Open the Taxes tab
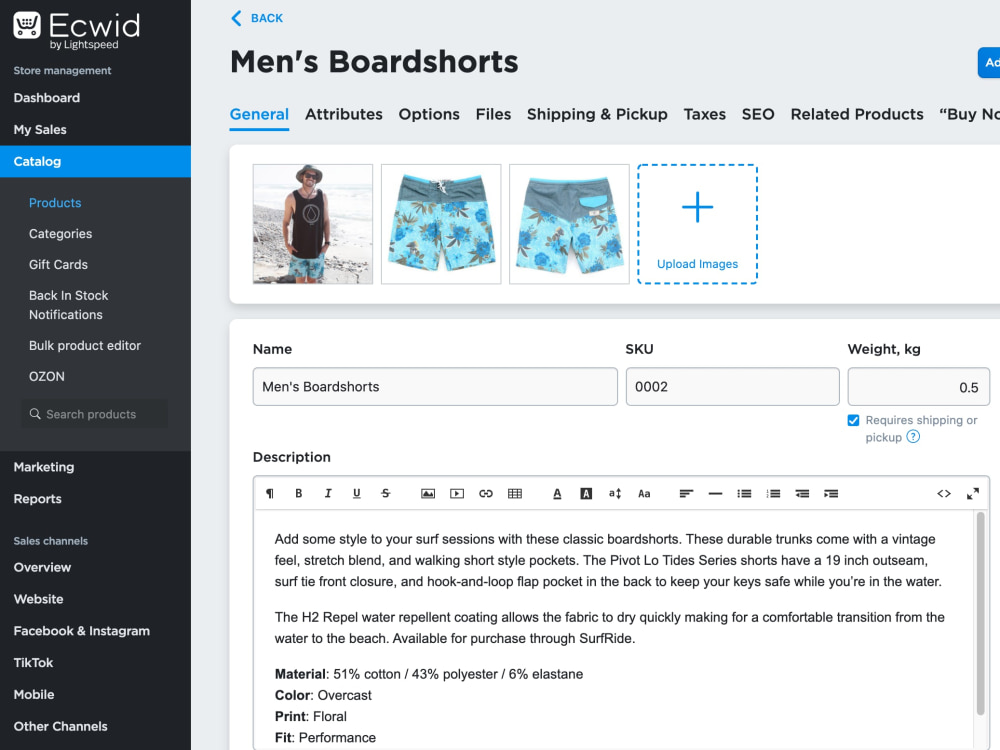Viewport: 1000px width, 750px height. click(705, 114)
